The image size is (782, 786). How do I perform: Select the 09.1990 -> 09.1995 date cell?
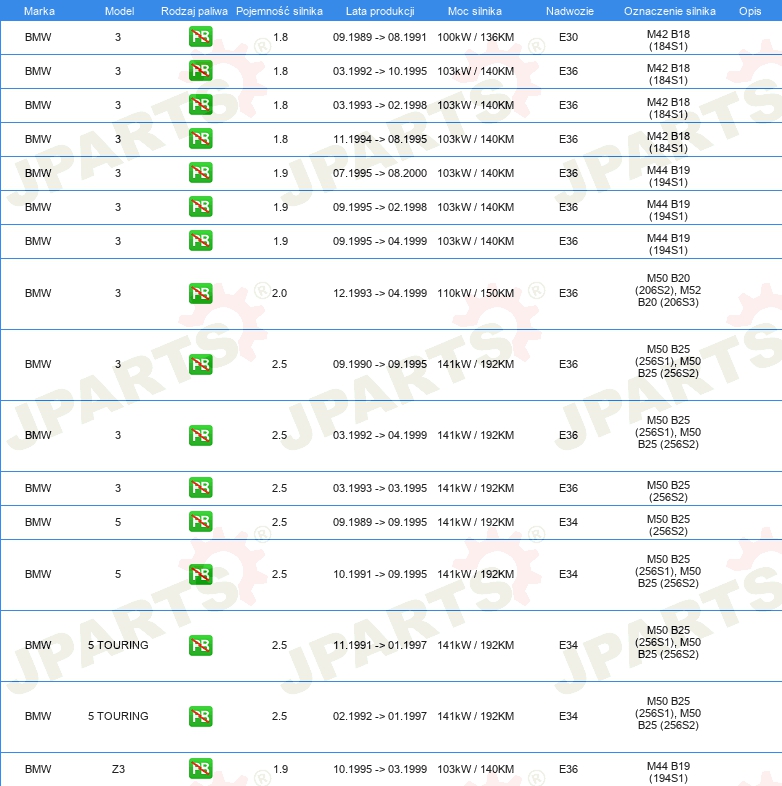[379, 364]
